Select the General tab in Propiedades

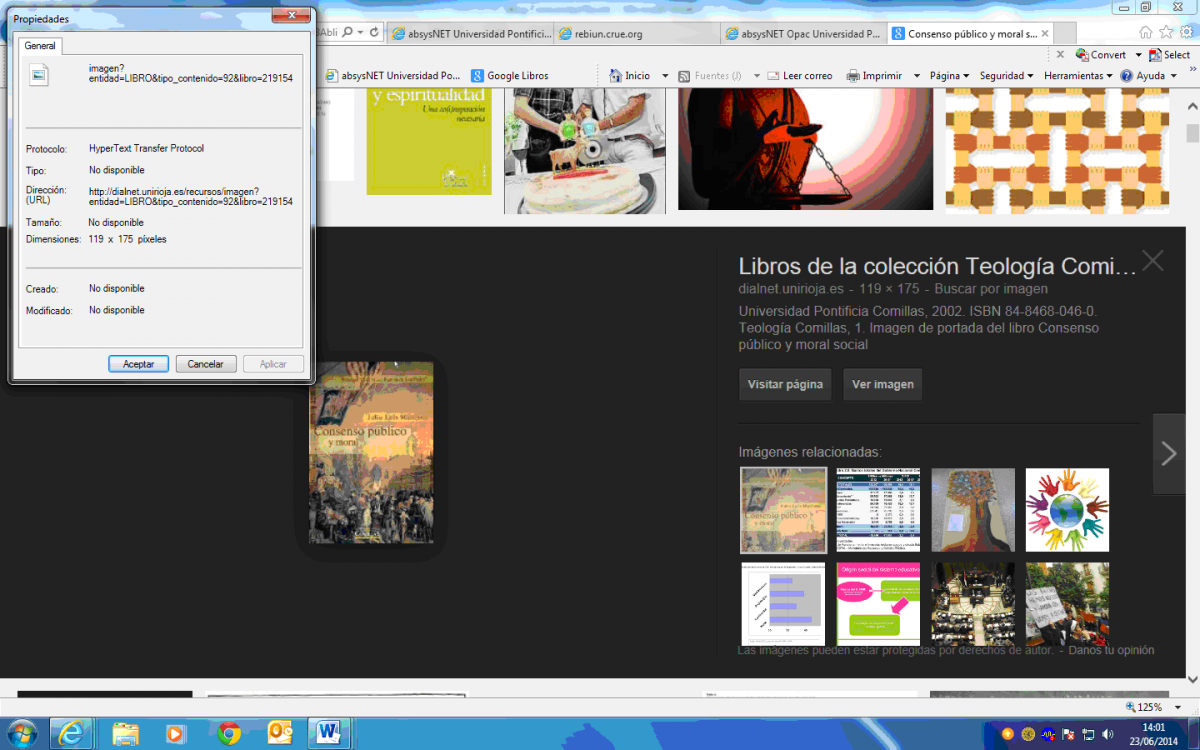click(x=40, y=46)
